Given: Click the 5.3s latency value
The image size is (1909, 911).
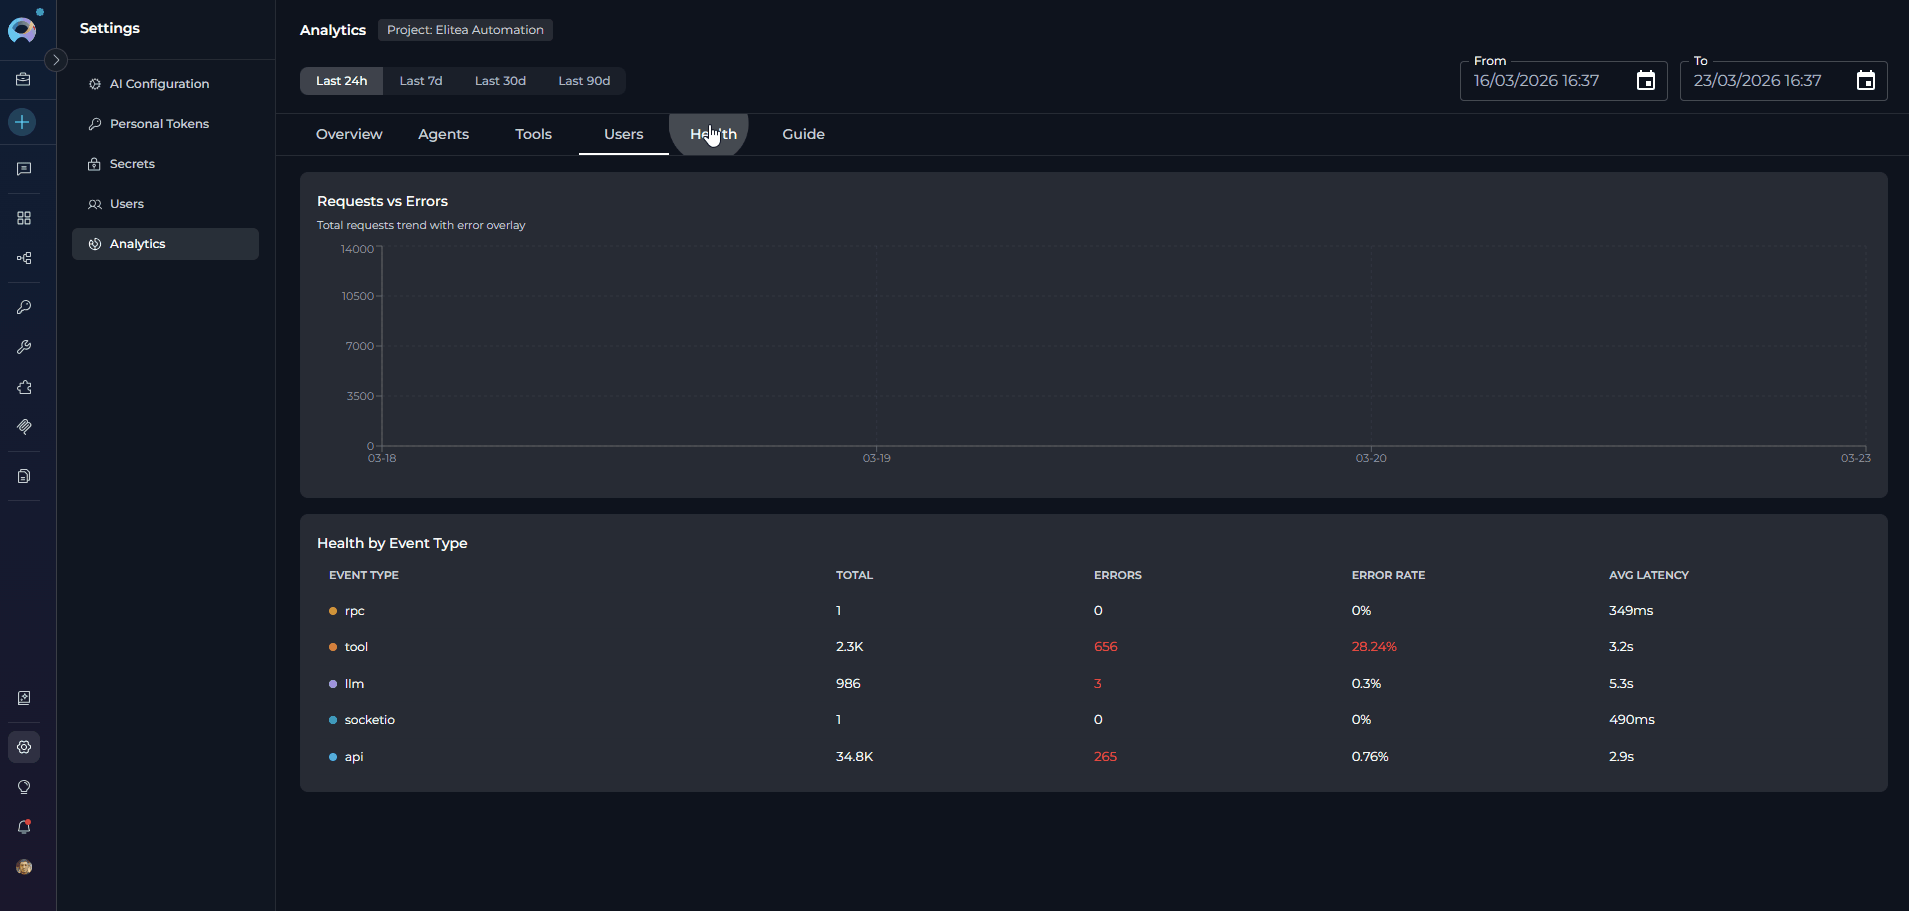Looking at the screenshot, I should pyautogui.click(x=1621, y=684).
